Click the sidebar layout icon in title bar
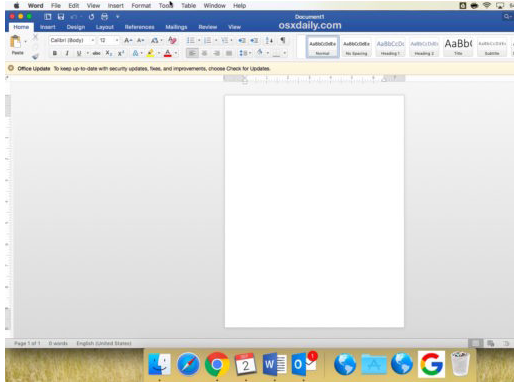Image resolution: width=514 pixels, height=387 pixels. [x=48, y=17]
